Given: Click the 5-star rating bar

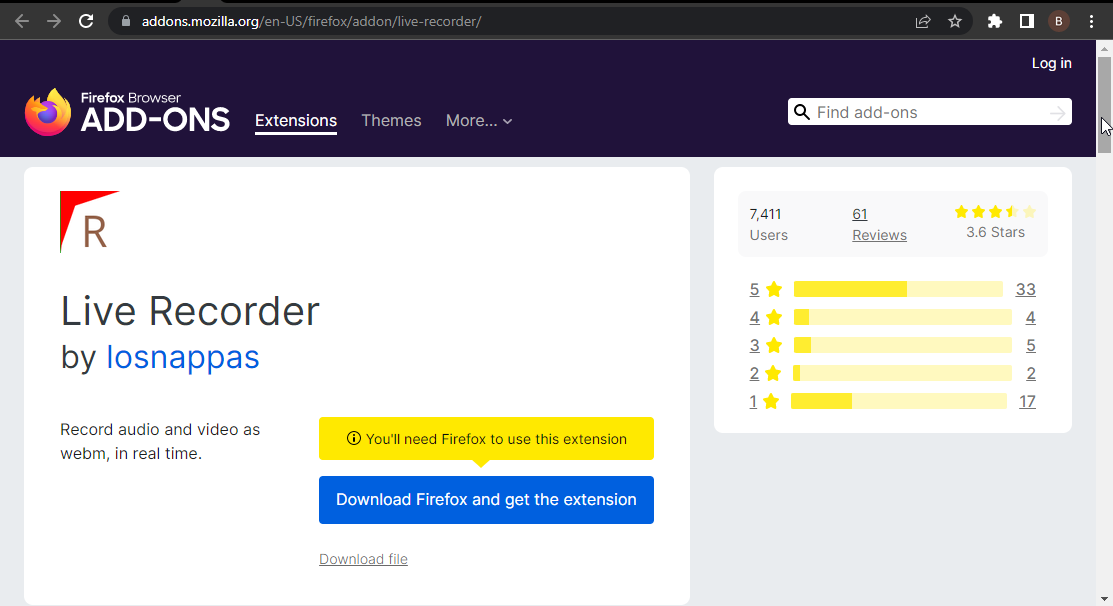Looking at the screenshot, I should pyautogui.click(x=898, y=289).
